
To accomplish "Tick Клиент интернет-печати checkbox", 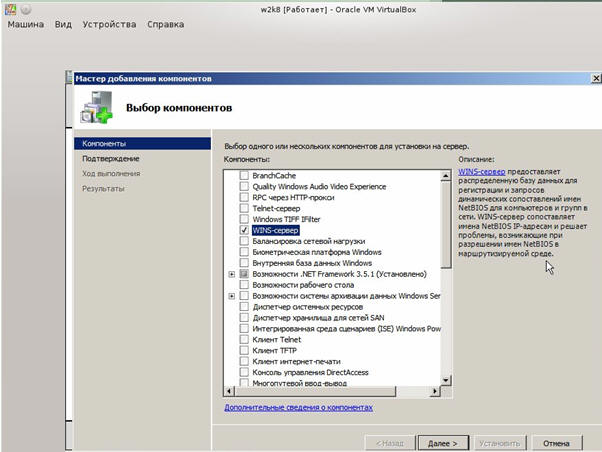I will pos(244,361).
